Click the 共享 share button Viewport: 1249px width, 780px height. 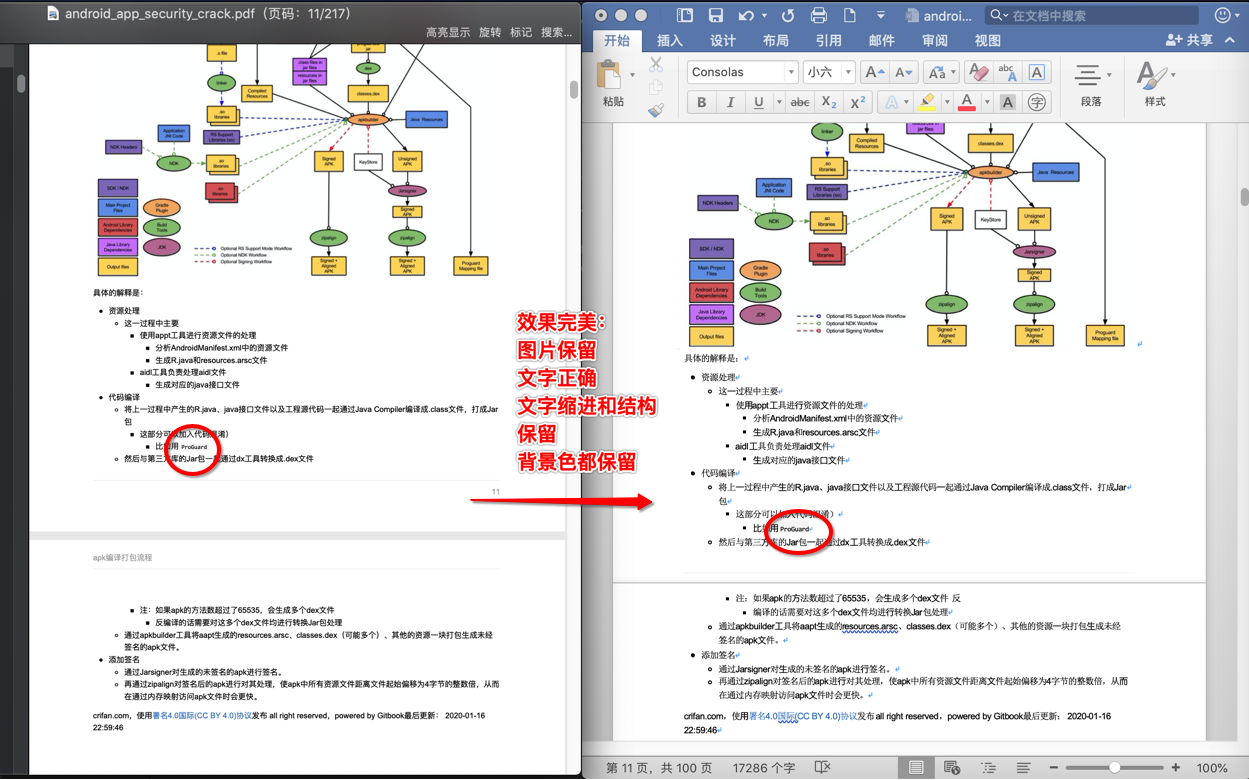1189,40
